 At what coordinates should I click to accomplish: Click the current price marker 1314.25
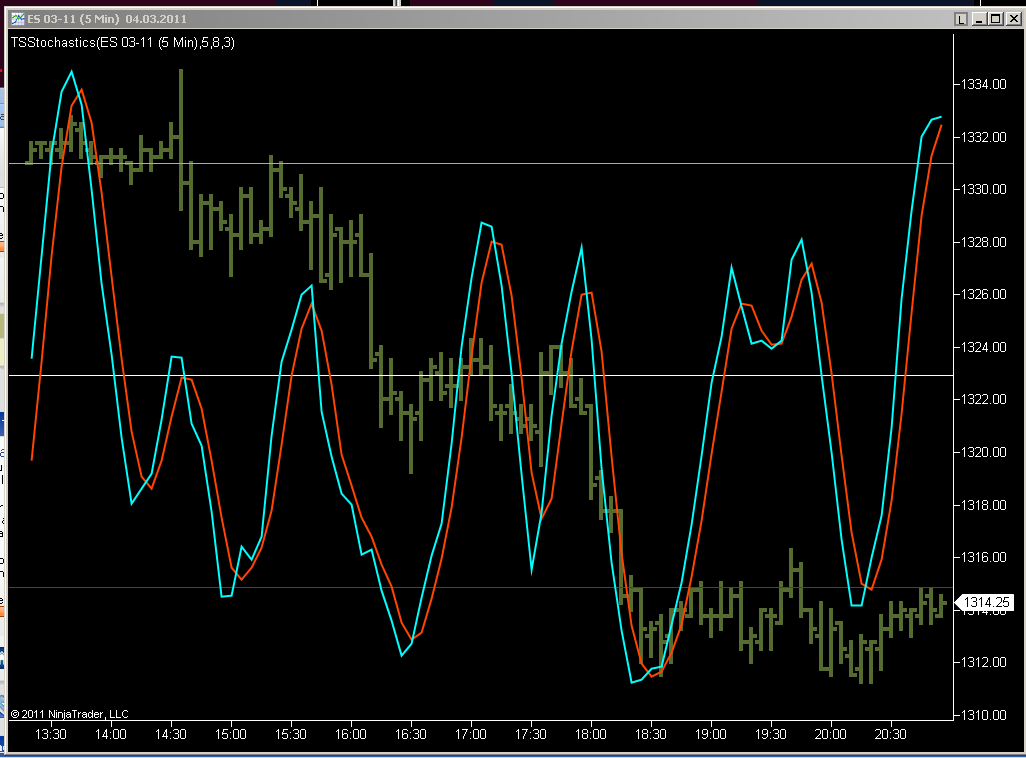[985, 602]
